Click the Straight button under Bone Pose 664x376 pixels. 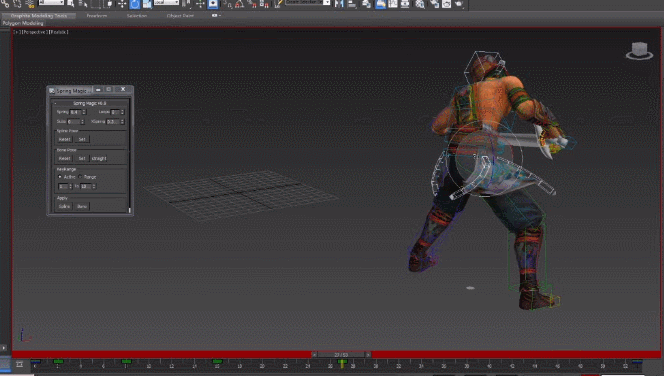[x=99, y=158]
